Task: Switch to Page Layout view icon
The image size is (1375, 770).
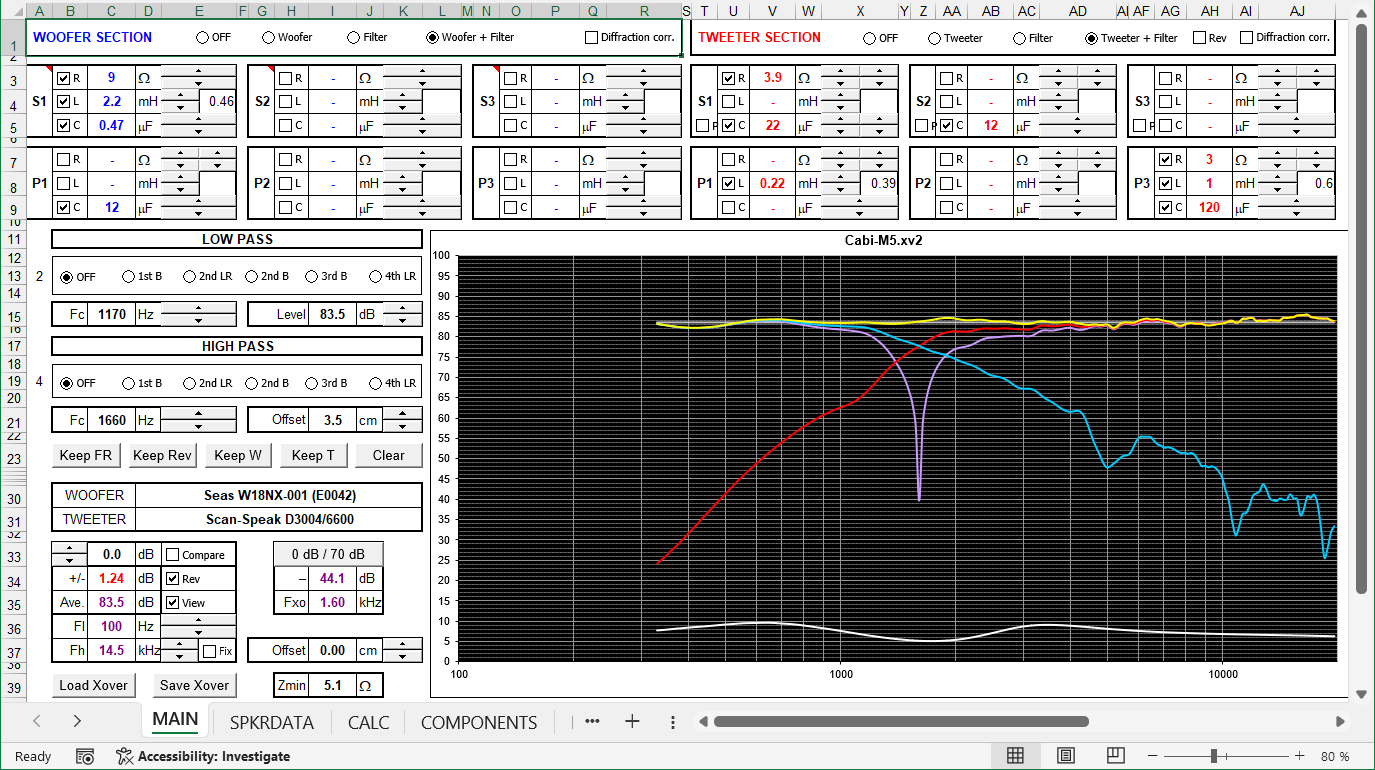Action: coord(1066,756)
